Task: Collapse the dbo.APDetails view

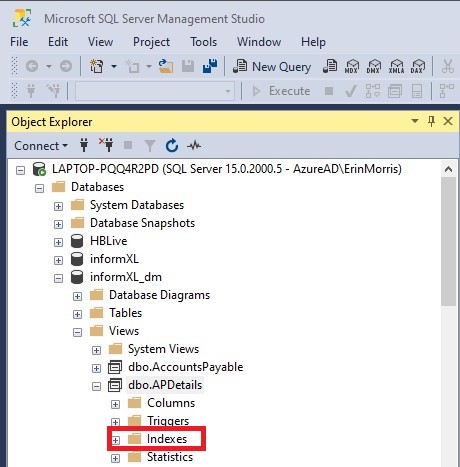Action: coord(96,386)
